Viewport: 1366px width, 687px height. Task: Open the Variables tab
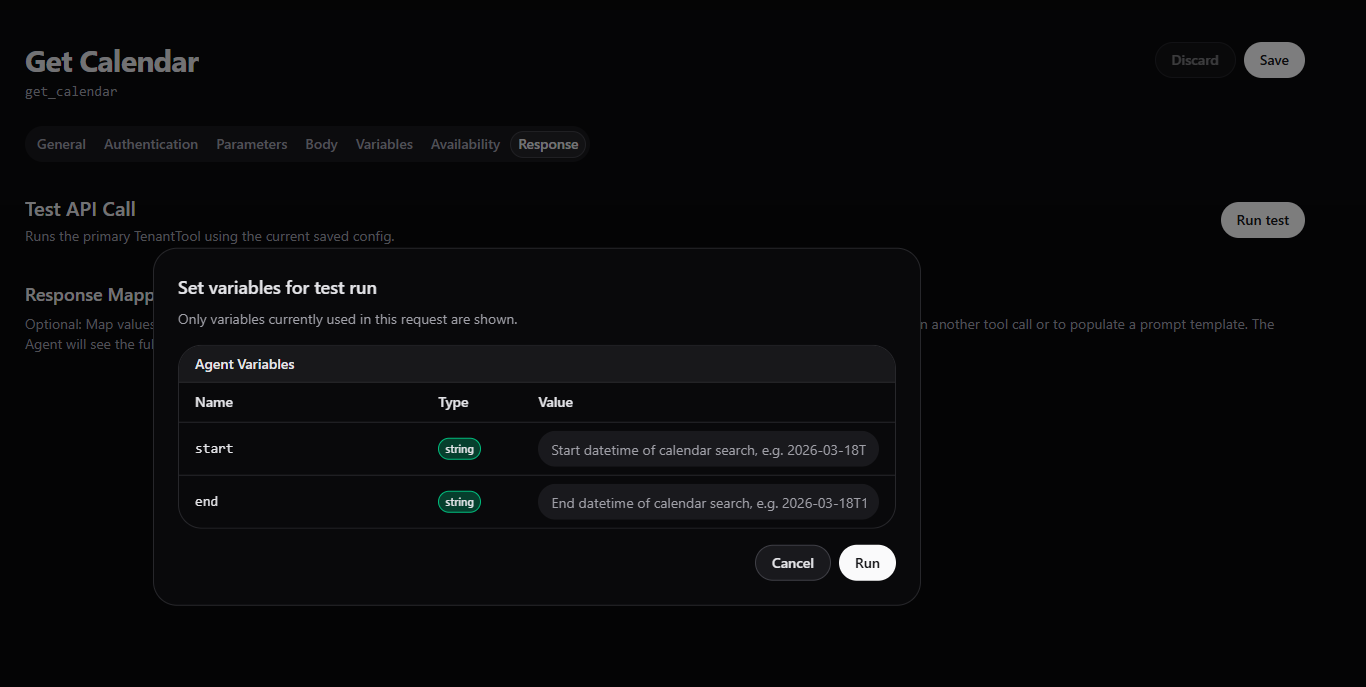tap(384, 144)
